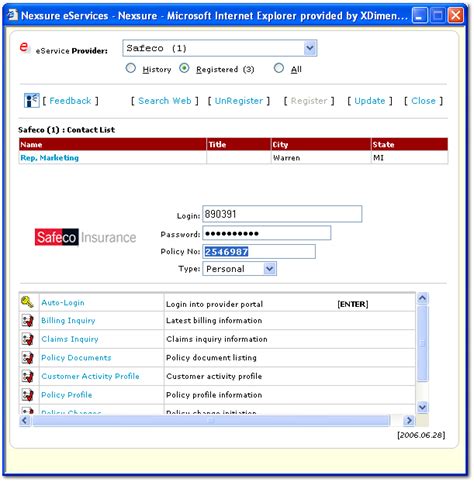Click the [2006.06.28] version label
This screenshot has width=474, height=482.
(421, 435)
